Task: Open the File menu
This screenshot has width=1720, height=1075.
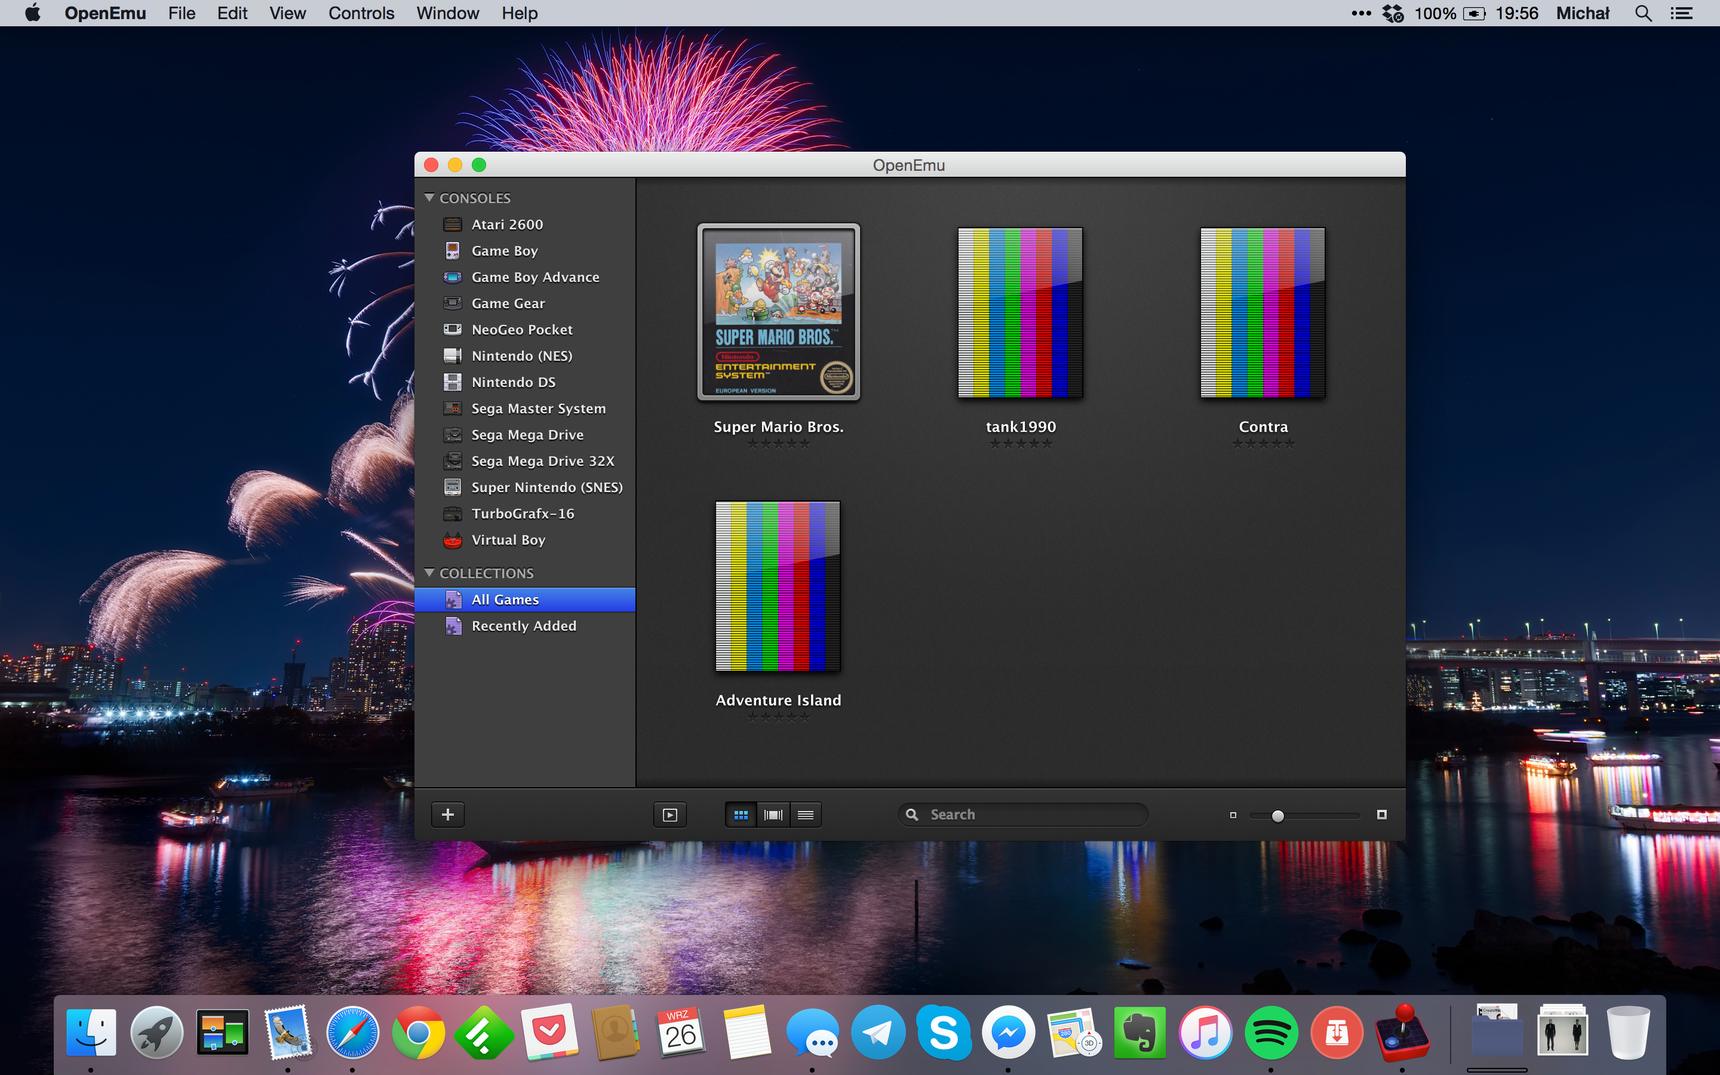Action: [182, 13]
